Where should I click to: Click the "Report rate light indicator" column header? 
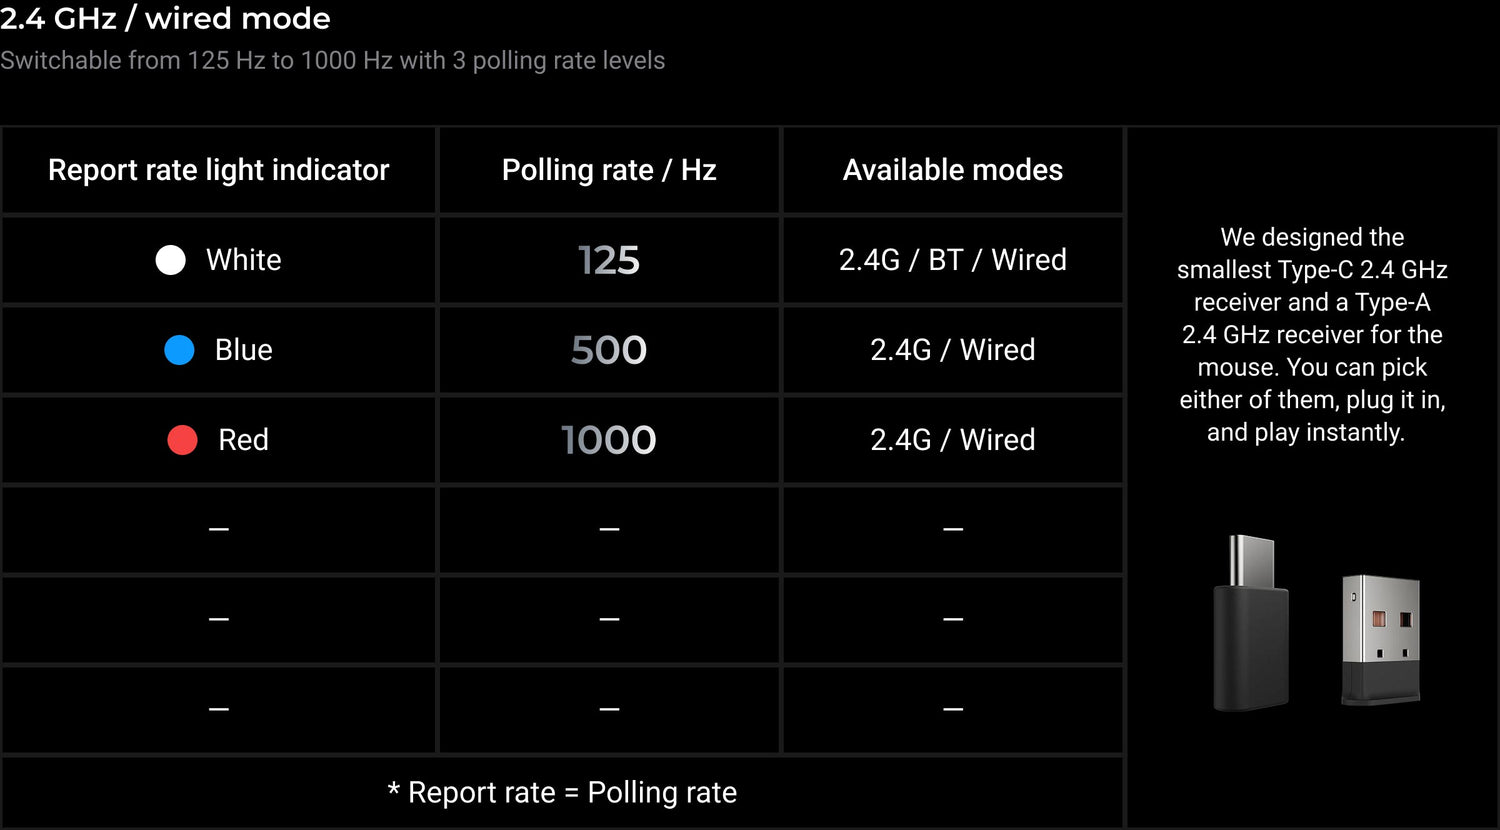click(x=218, y=170)
